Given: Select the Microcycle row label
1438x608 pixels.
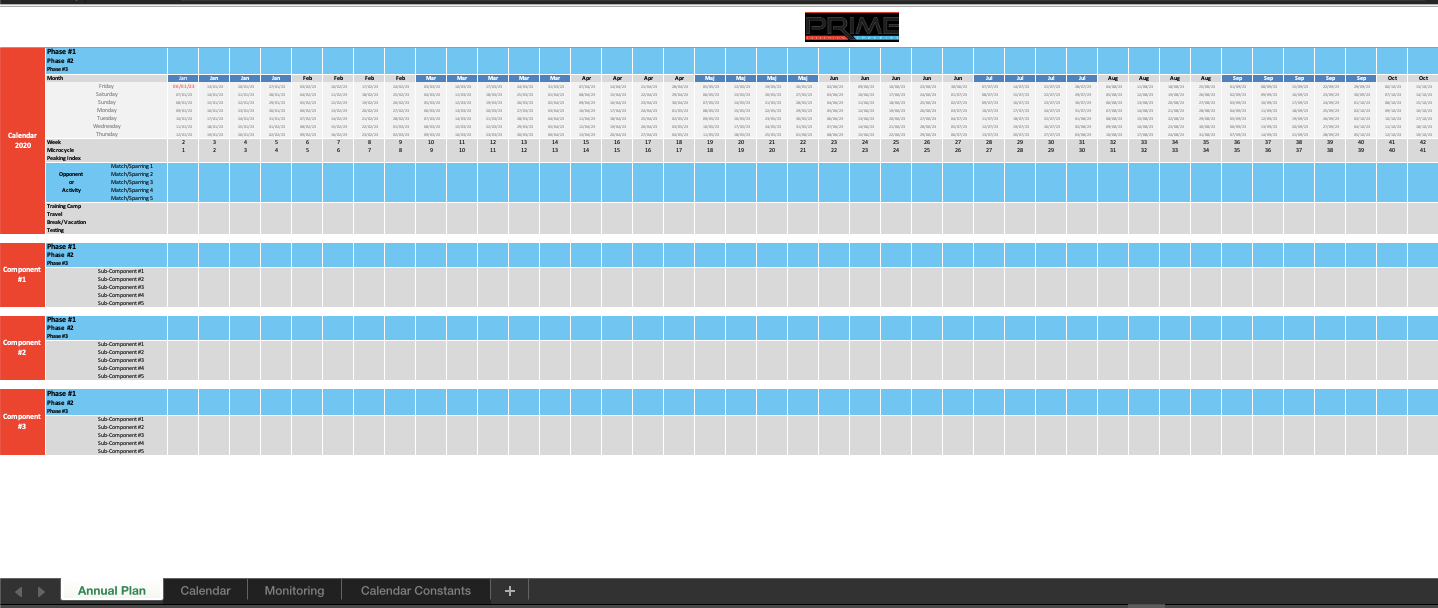Looking at the screenshot, I should pos(60,150).
